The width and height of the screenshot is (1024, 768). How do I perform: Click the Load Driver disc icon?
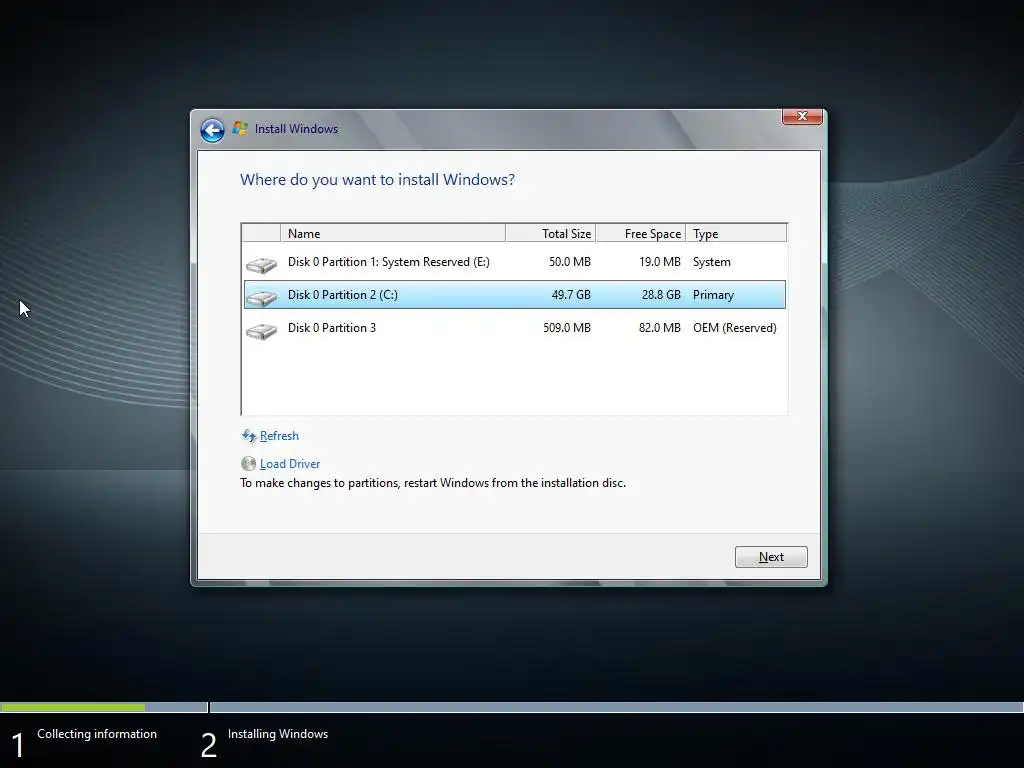[248, 464]
